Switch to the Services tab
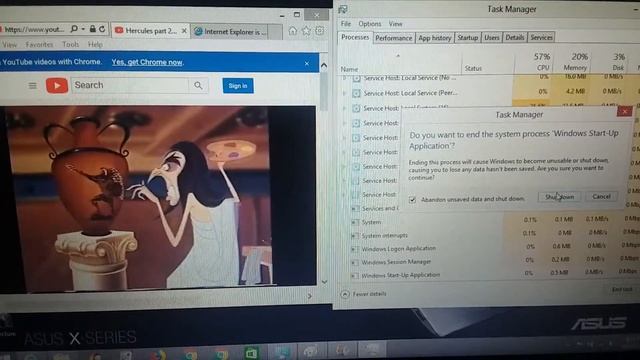Screen dimensions: 640x360 click(x=541, y=38)
